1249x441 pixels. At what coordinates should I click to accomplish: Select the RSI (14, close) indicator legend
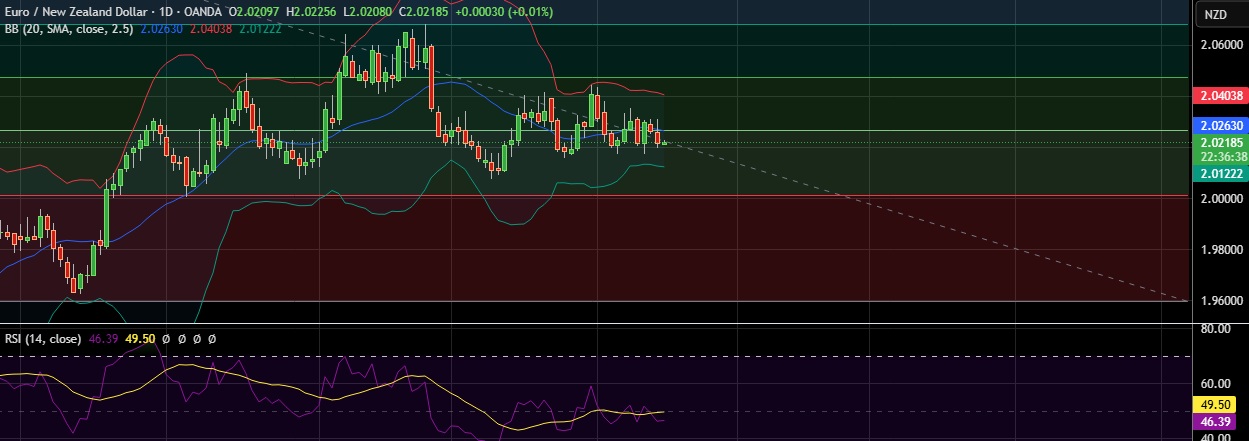coord(41,339)
